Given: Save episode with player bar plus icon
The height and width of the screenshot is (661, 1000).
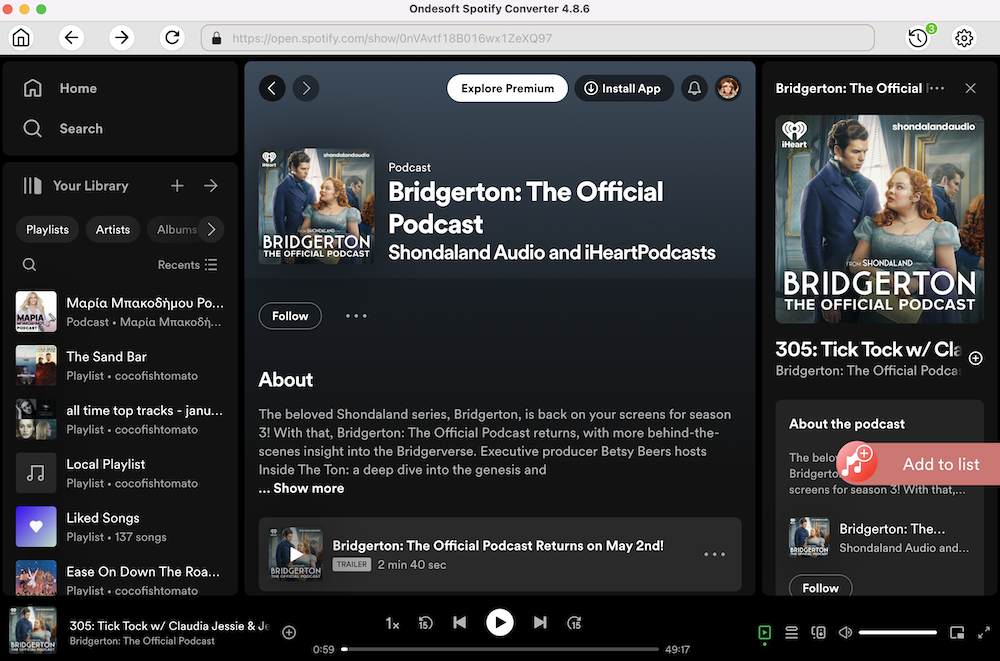Looking at the screenshot, I should [289, 632].
